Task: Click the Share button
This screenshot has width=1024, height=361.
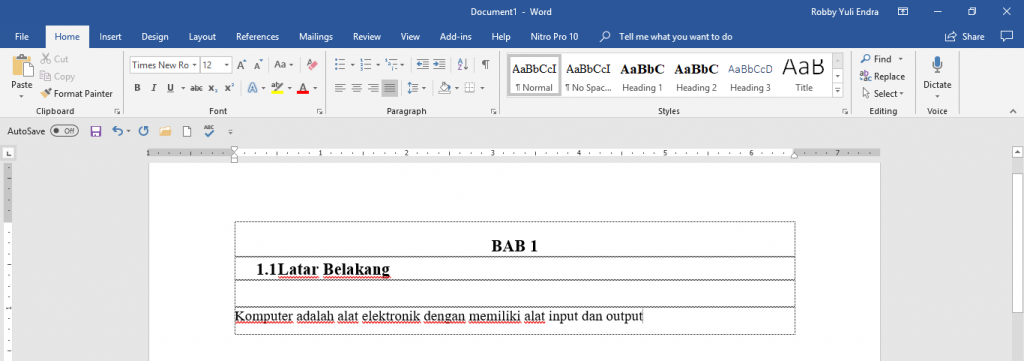Action: tap(965, 37)
